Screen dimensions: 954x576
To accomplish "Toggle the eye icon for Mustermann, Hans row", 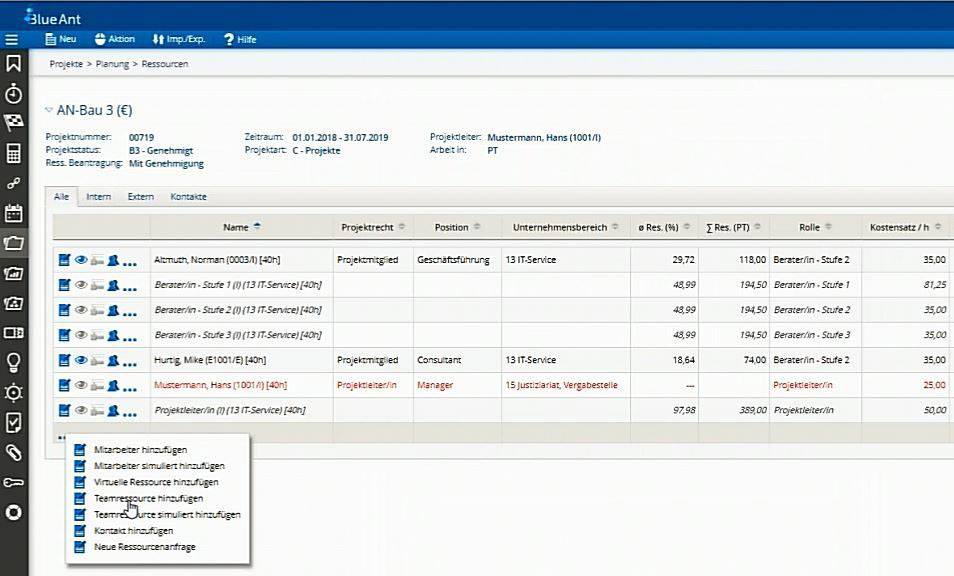I will pyautogui.click(x=81, y=385).
